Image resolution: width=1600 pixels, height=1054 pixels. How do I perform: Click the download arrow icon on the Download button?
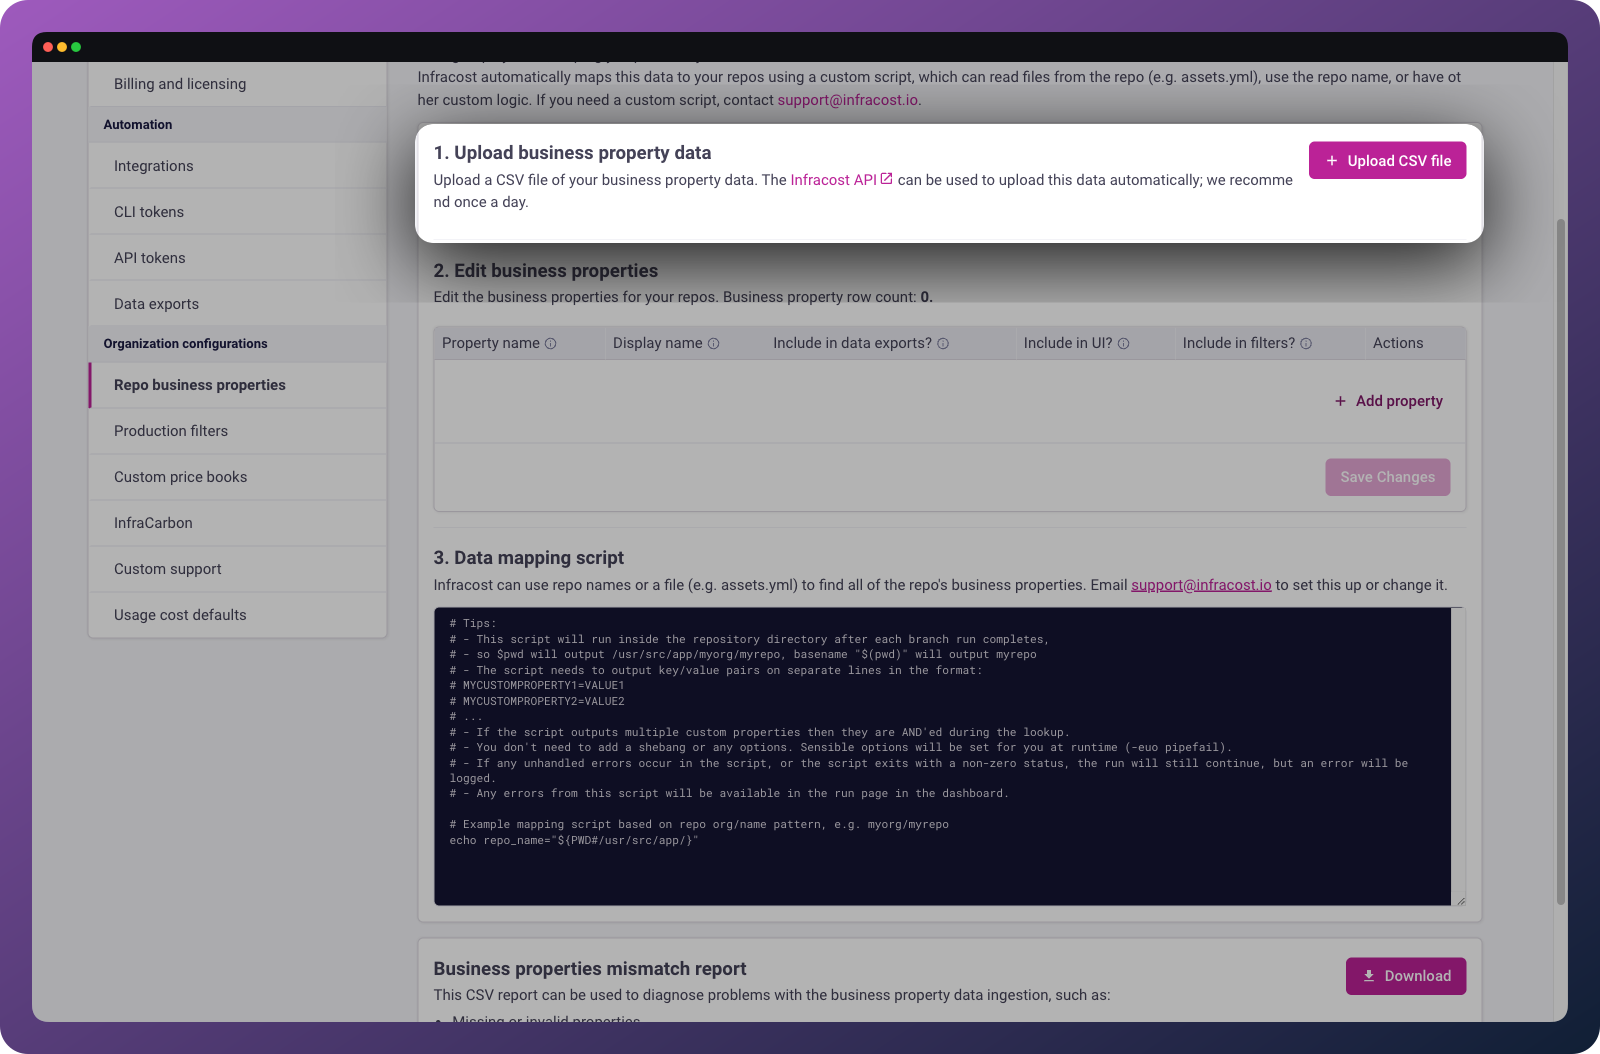1368,976
